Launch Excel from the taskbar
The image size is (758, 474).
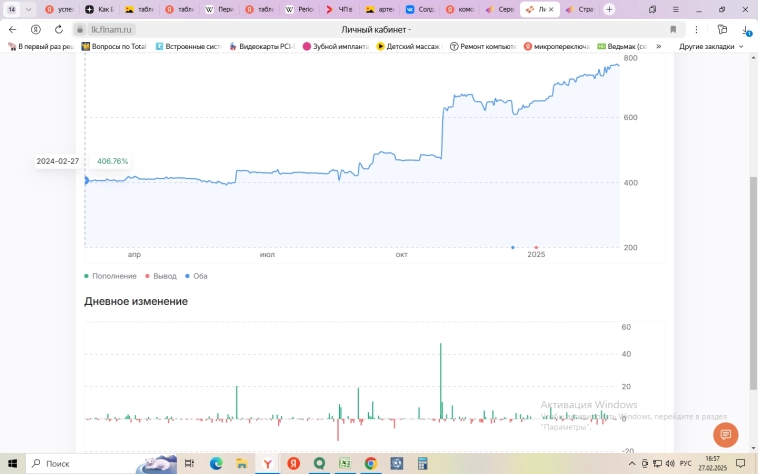344,464
